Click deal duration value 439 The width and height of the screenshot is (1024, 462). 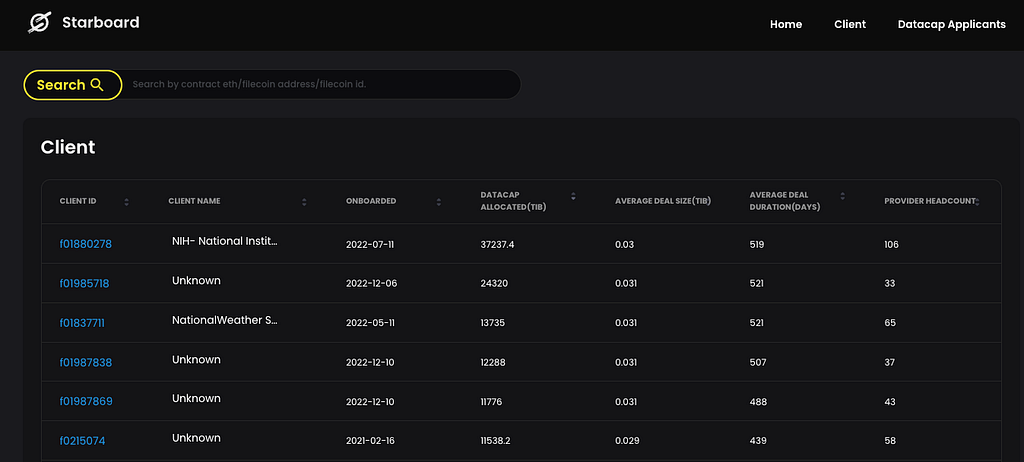coord(758,441)
